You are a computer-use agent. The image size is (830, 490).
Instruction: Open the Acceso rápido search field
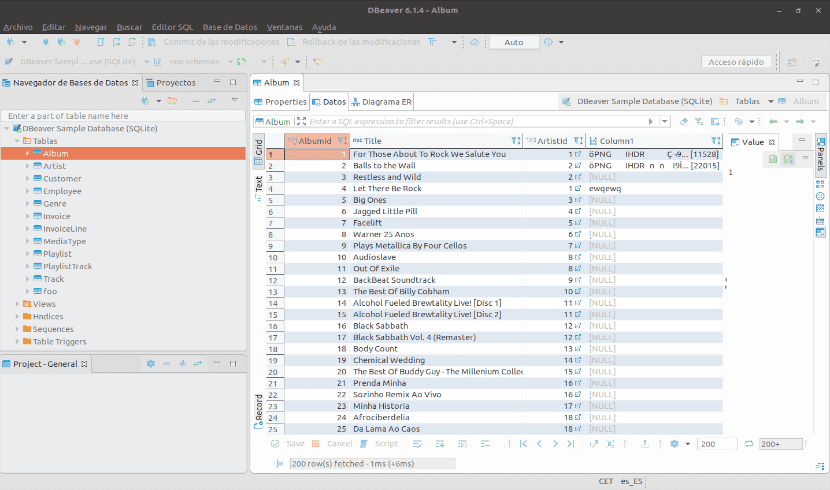736,62
